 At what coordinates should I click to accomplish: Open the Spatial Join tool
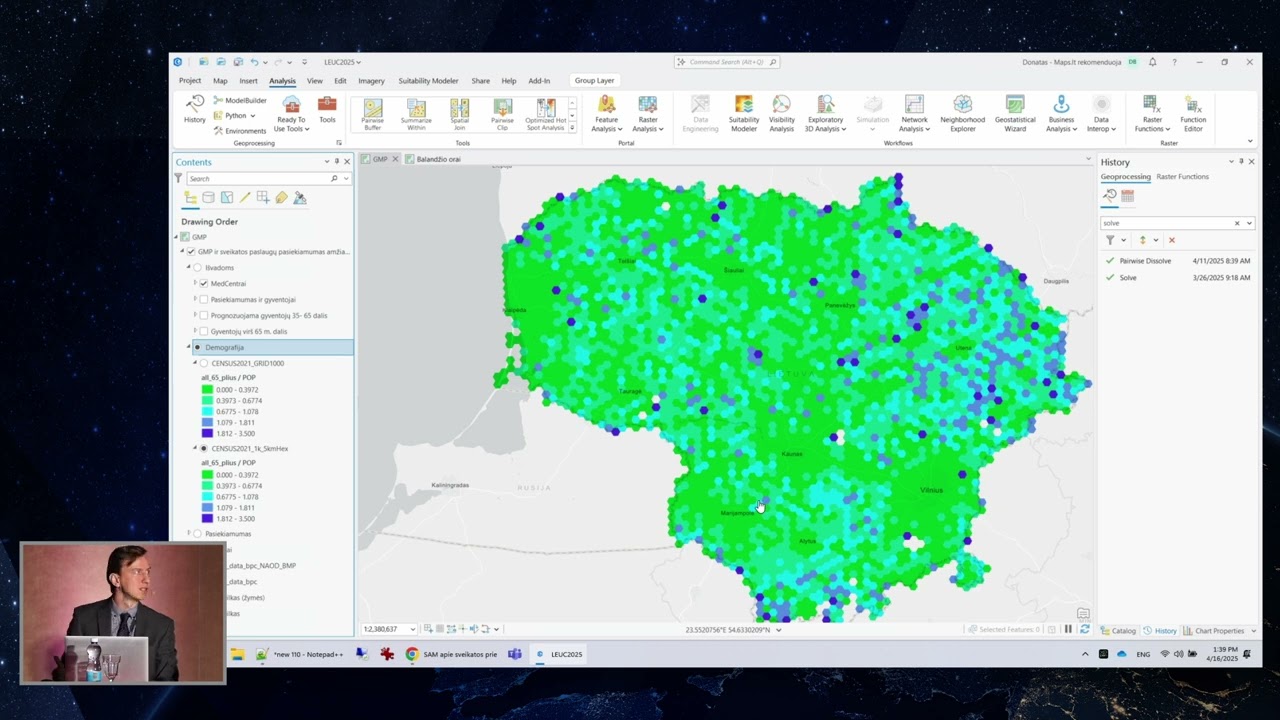pyautogui.click(x=459, y=114)
